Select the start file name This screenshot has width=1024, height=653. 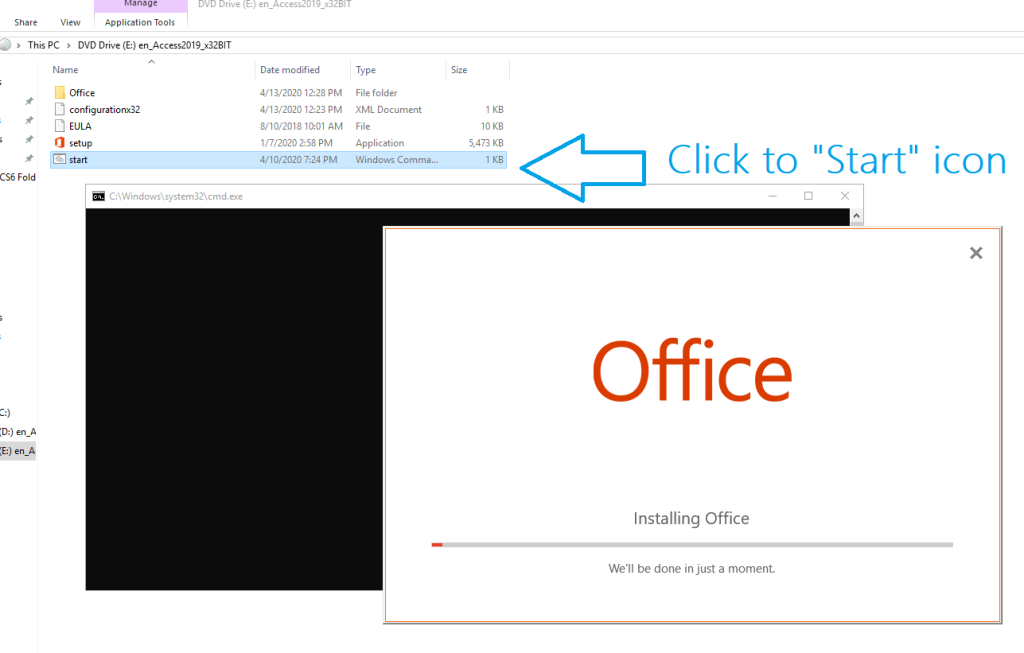pos(78,159)
